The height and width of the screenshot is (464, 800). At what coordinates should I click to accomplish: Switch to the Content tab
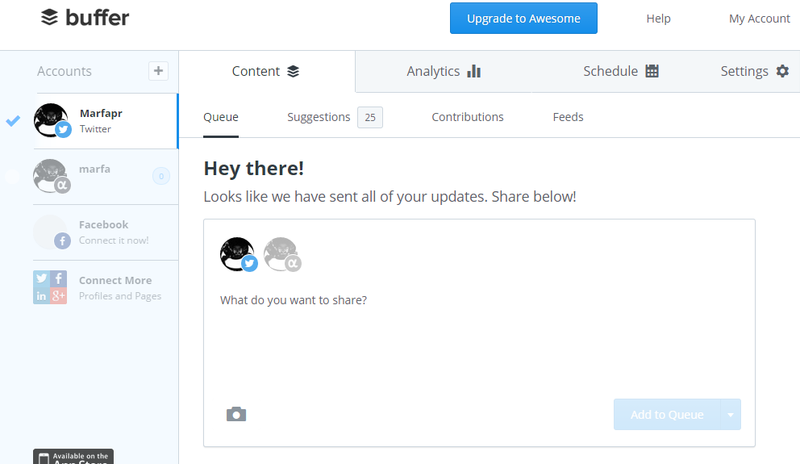click(x=266, y=71)
